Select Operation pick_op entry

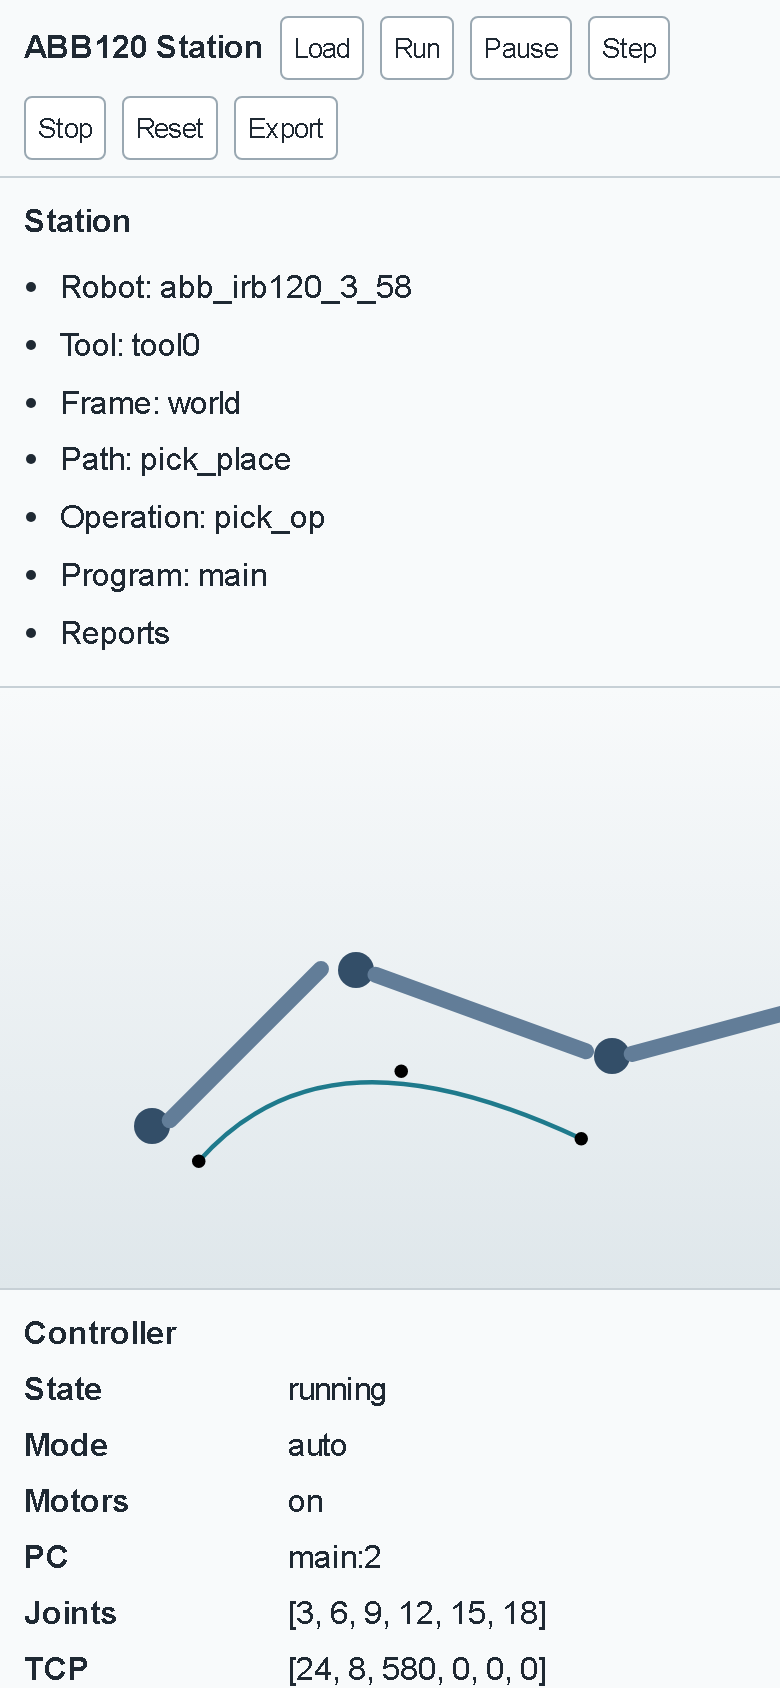pos(192,518)
